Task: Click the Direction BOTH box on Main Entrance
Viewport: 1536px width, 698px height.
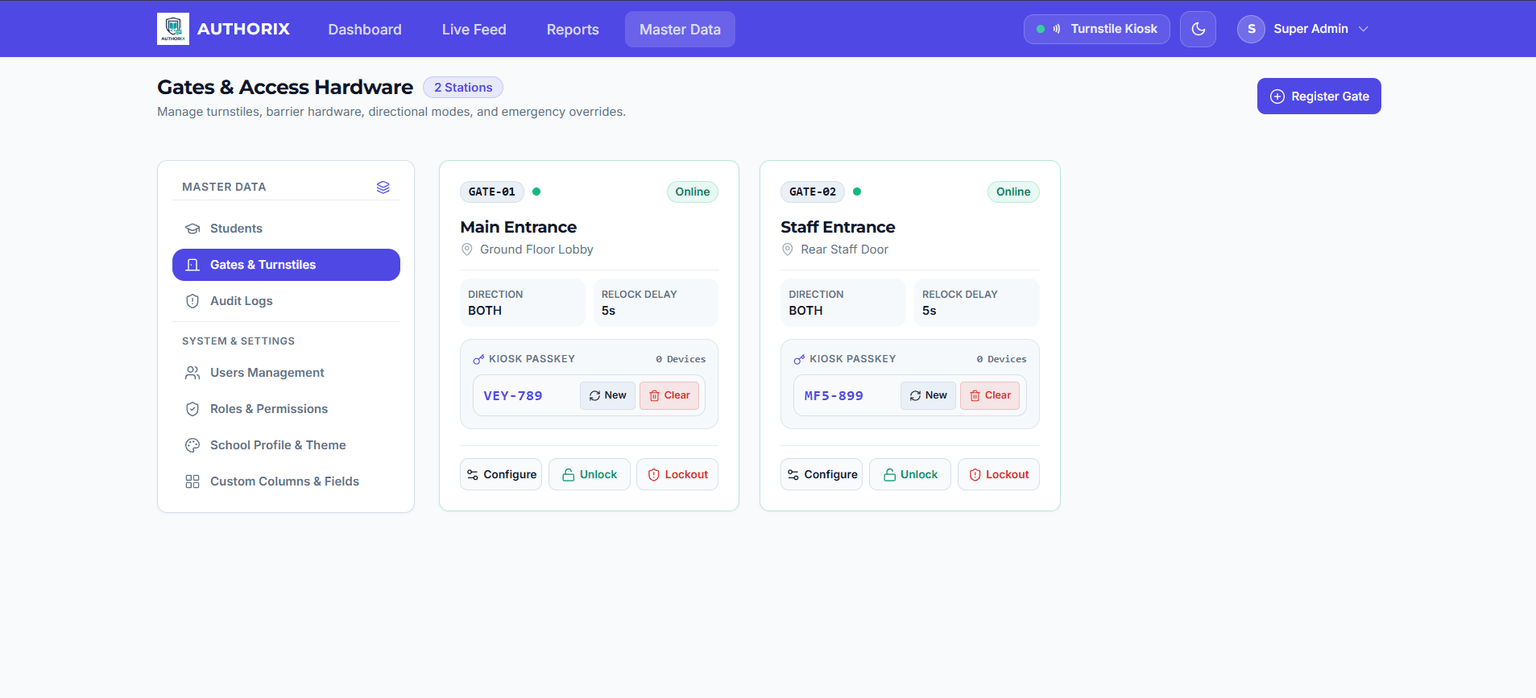Action: (522, 302)
